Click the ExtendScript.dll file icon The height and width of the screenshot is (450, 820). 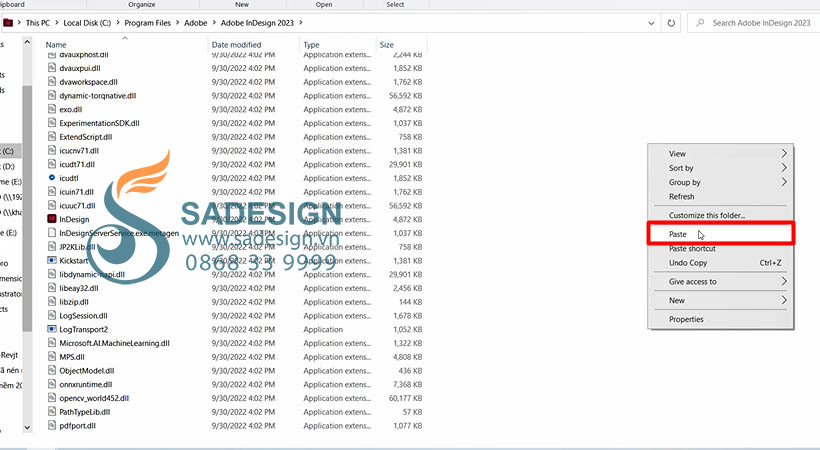click(x=51, y=137)
